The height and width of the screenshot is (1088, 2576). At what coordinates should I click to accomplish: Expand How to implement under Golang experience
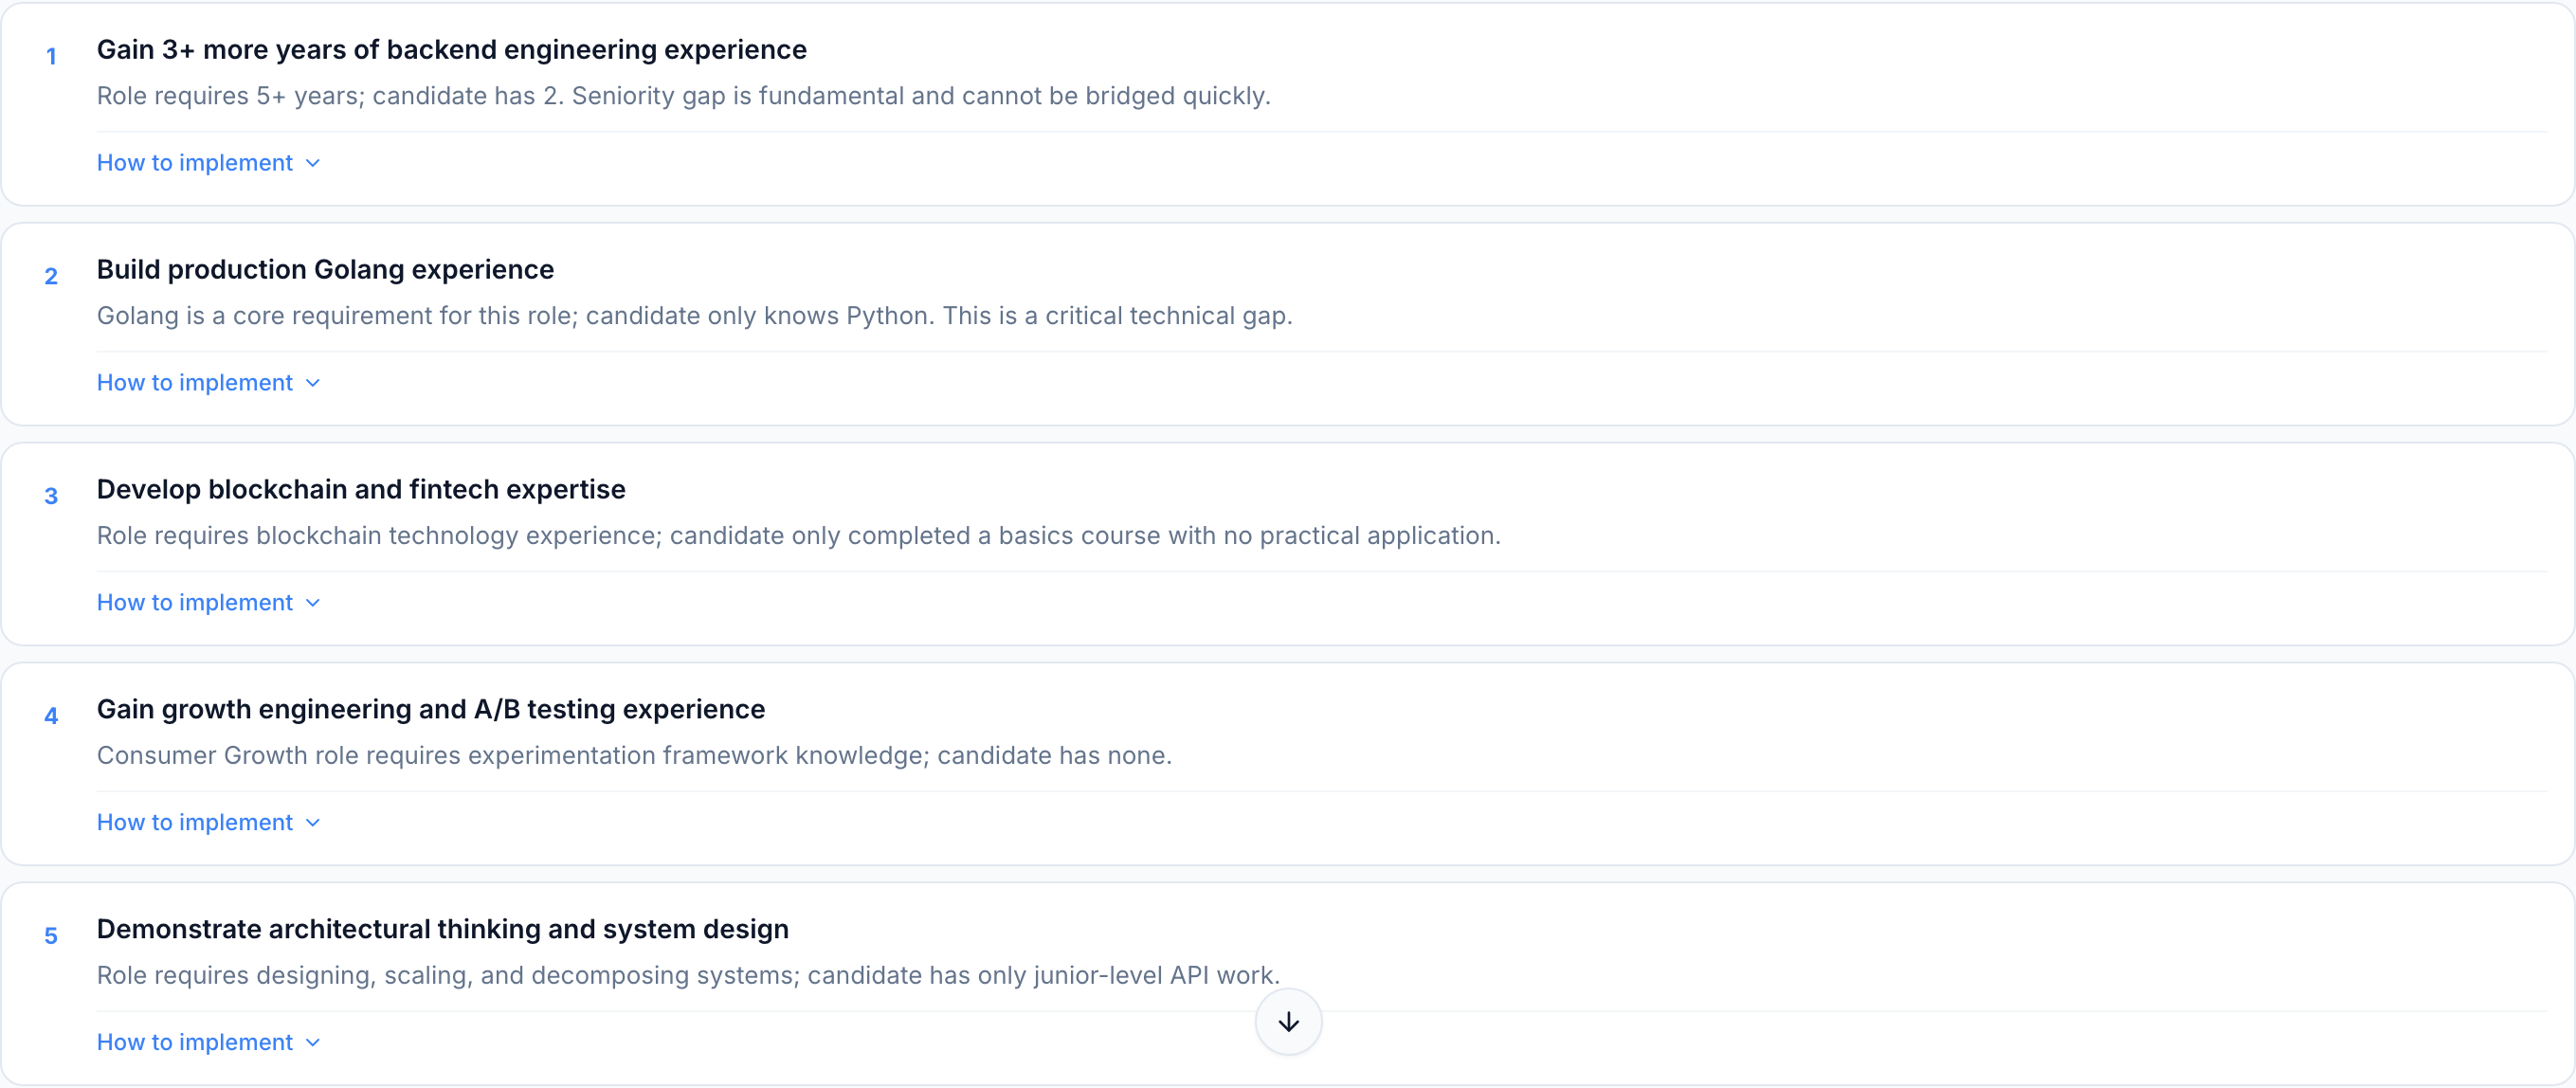(x=195, y=383)
